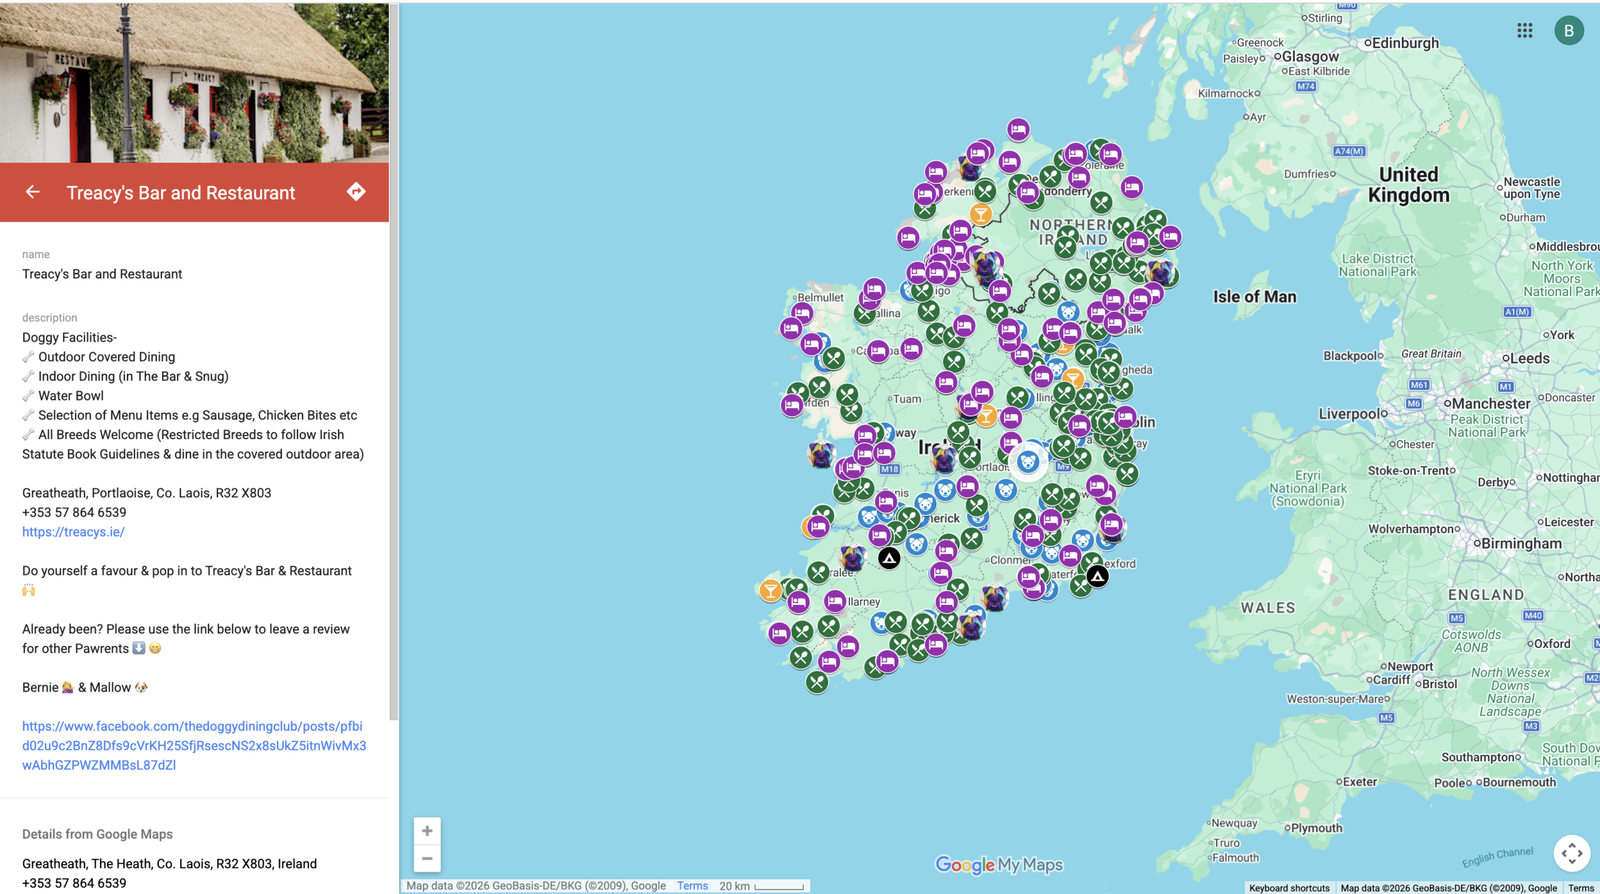Click the 'Isle of Man' map label
The image size is (1600, 894).
[1254, 297]
